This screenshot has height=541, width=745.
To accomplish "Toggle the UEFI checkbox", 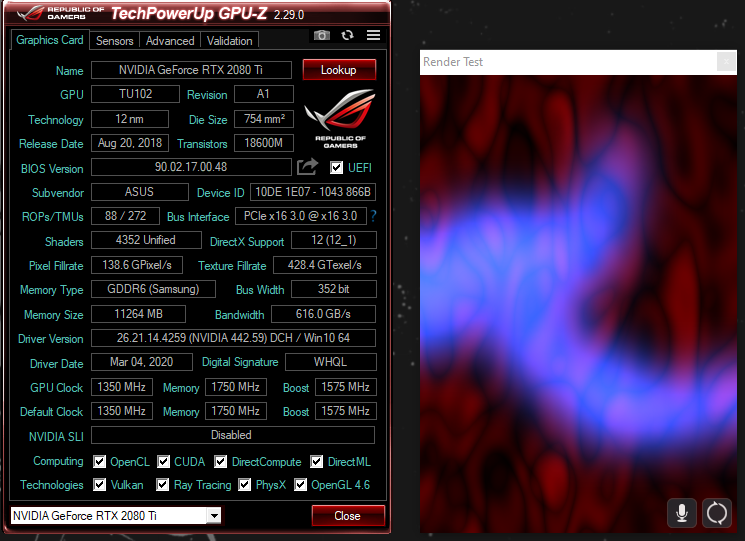I will pyautogui.click(x=336, y=168).
